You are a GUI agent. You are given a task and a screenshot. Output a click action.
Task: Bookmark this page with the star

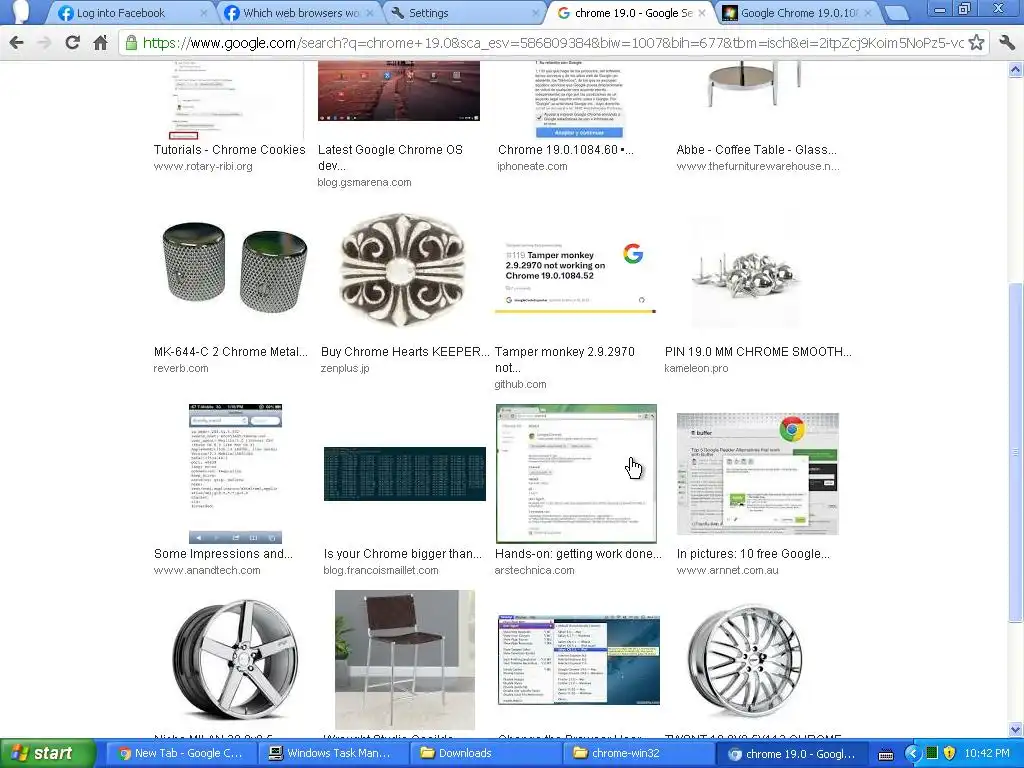pos(976,42)
